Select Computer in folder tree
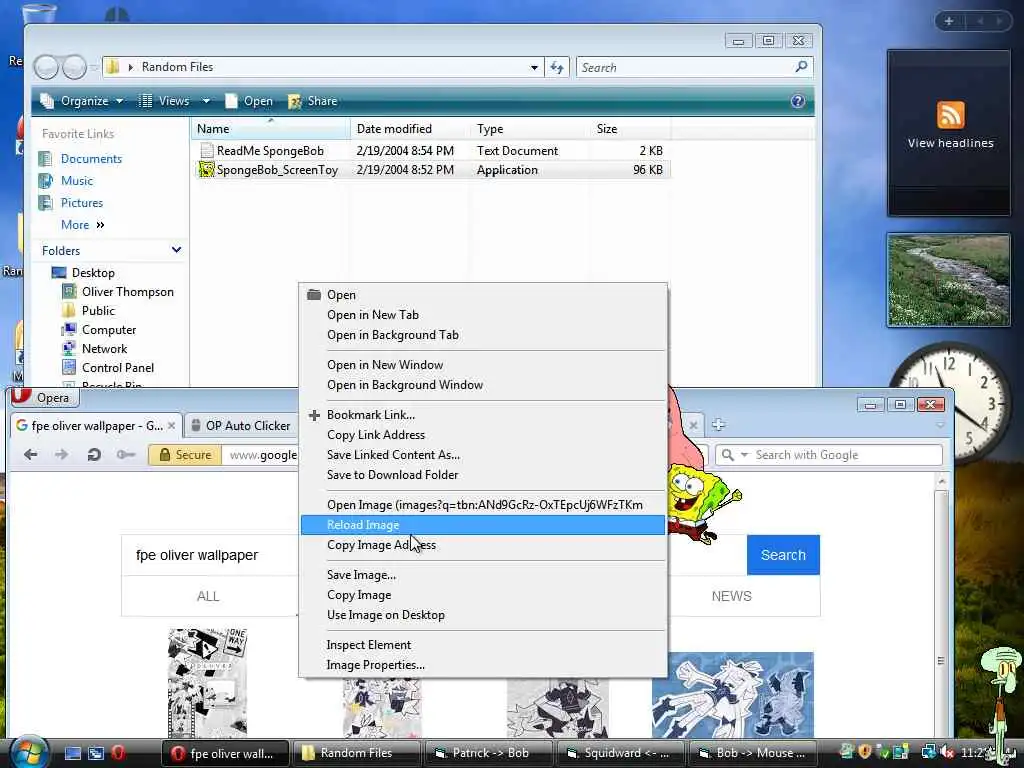This screenshot has height=768, width=1024. click(108, 330)
